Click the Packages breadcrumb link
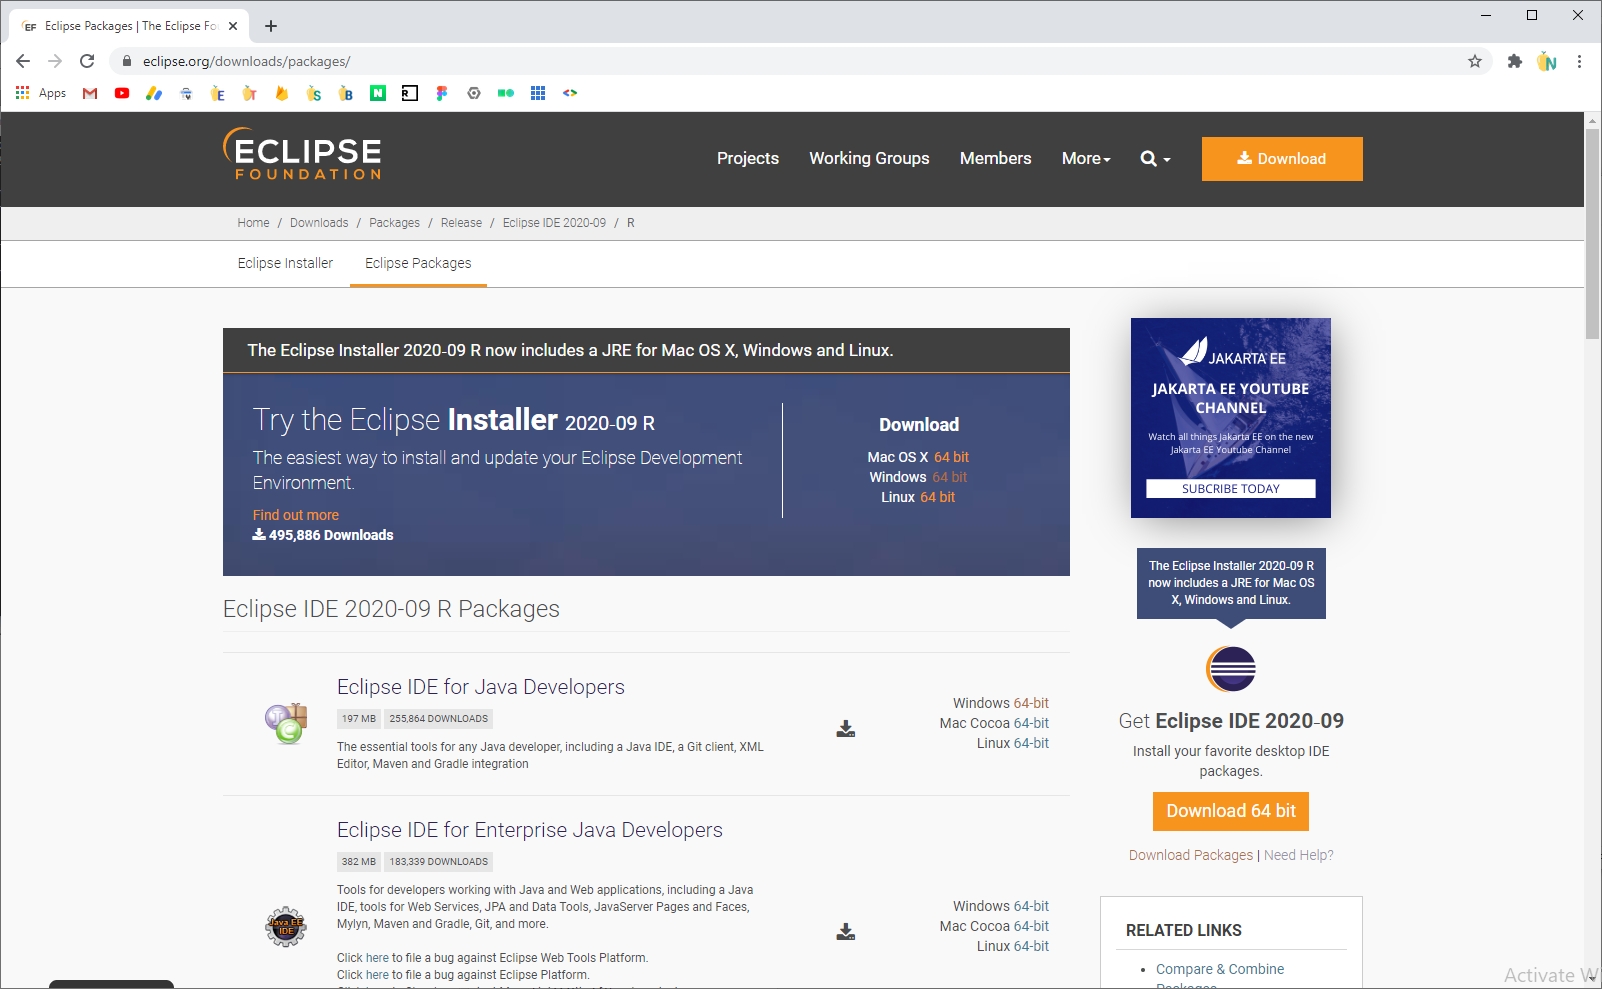This screenshot has height=989, width=1602. [x=394, y=223]
